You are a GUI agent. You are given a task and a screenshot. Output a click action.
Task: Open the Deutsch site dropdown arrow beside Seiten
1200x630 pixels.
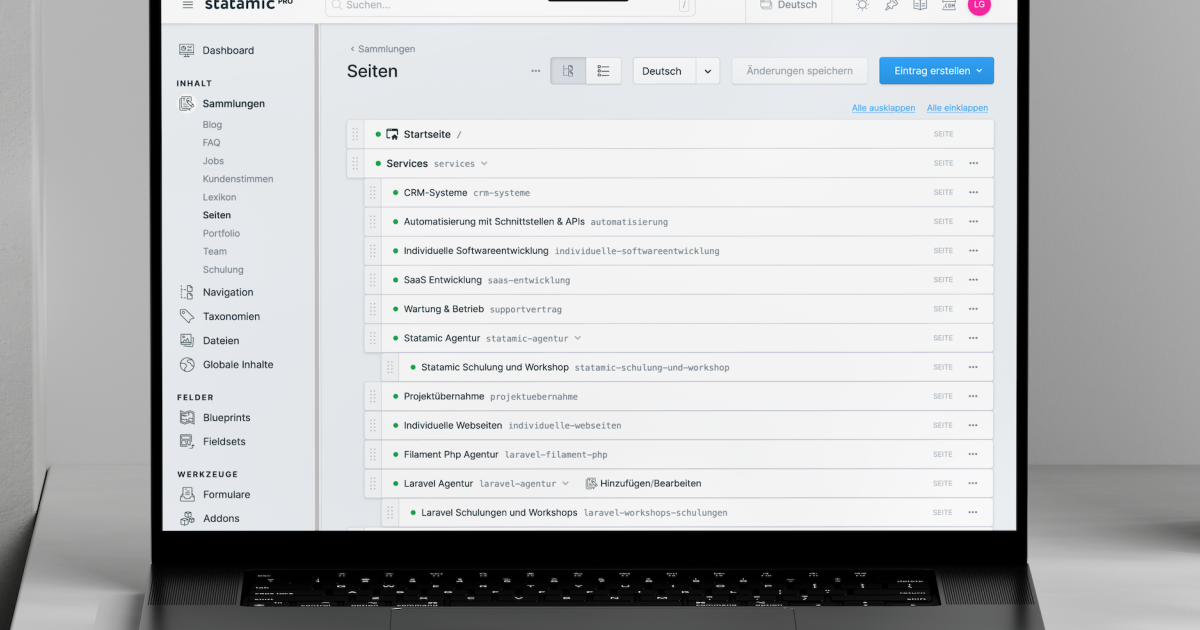(708, 71)
